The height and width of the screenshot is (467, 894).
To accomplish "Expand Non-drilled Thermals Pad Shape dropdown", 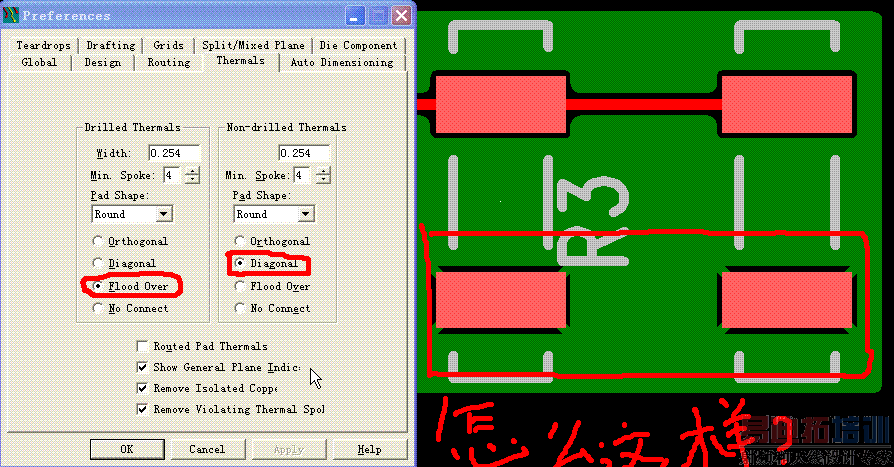I will pos(306,214).
